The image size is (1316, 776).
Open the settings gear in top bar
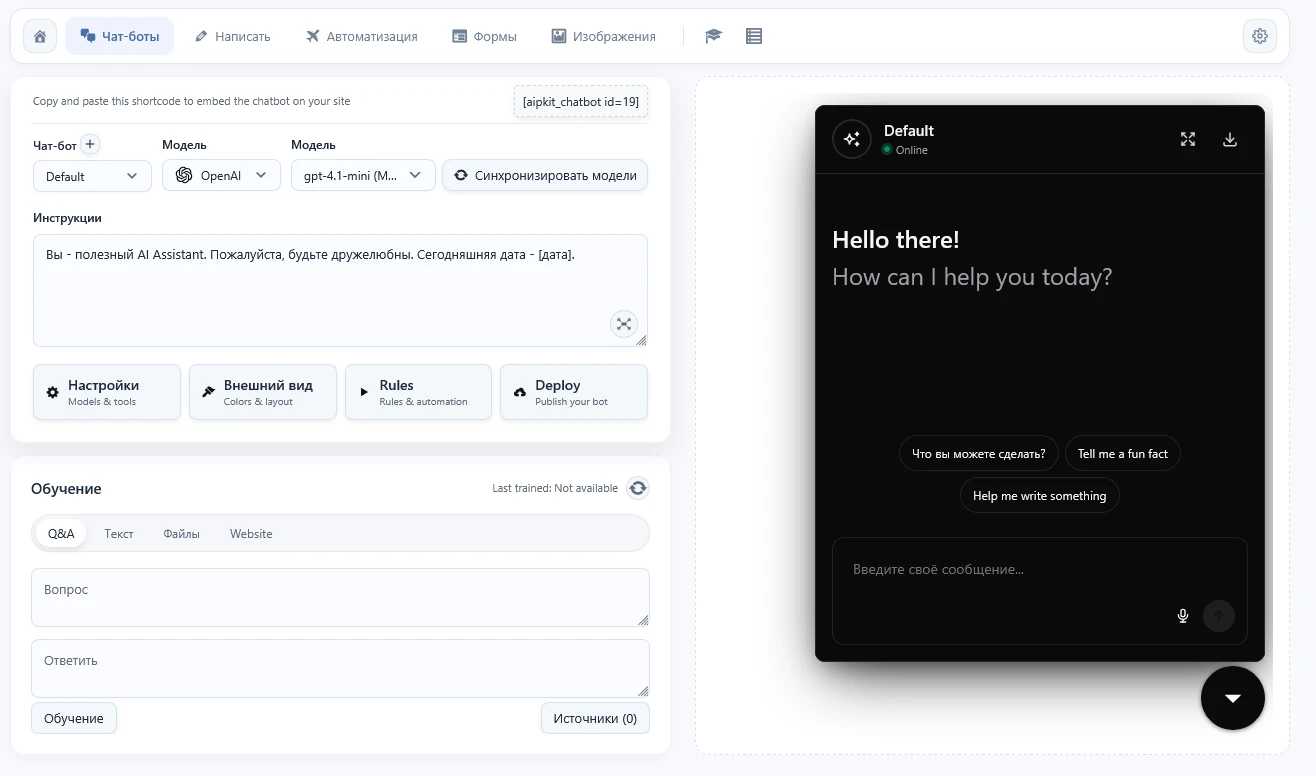[x=1259, y=36]
